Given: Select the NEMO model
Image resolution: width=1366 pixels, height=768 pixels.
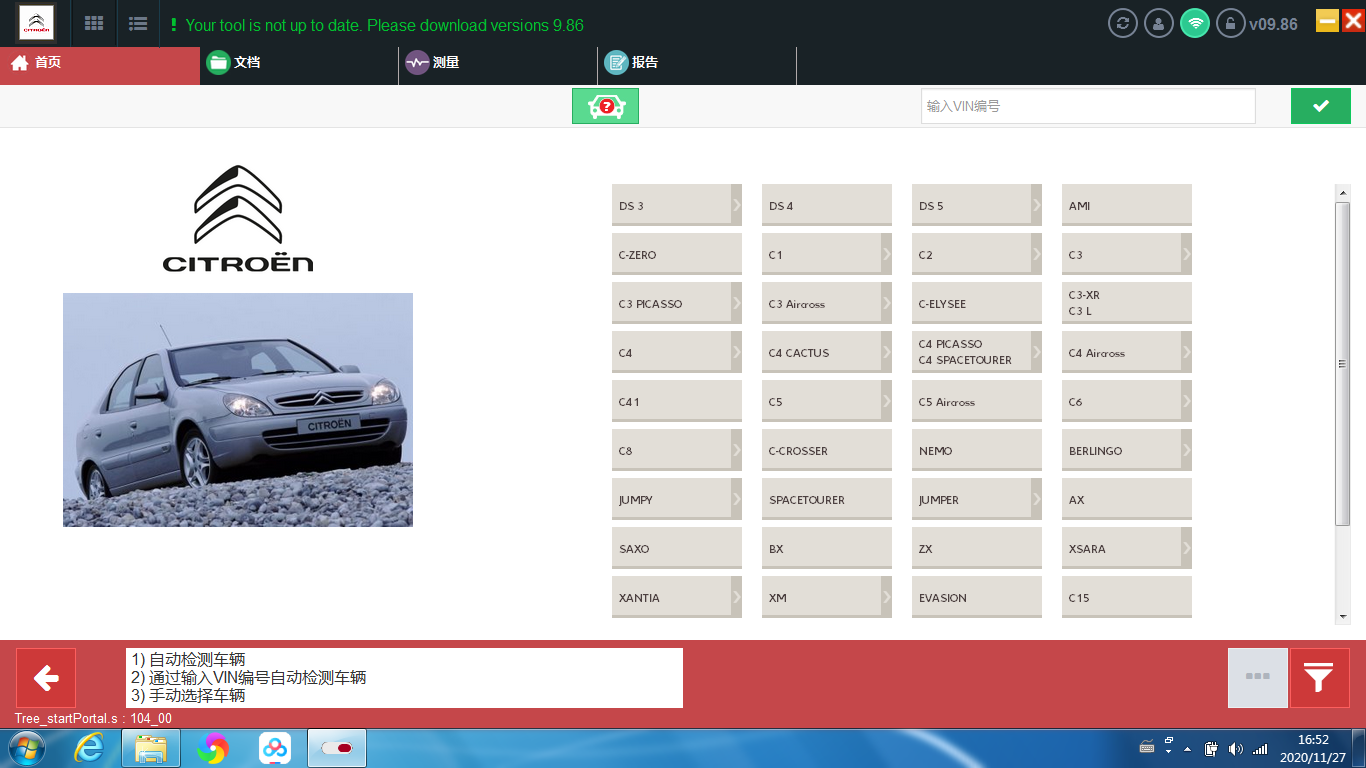Looking at the screenshot, I should coord(977,450).
